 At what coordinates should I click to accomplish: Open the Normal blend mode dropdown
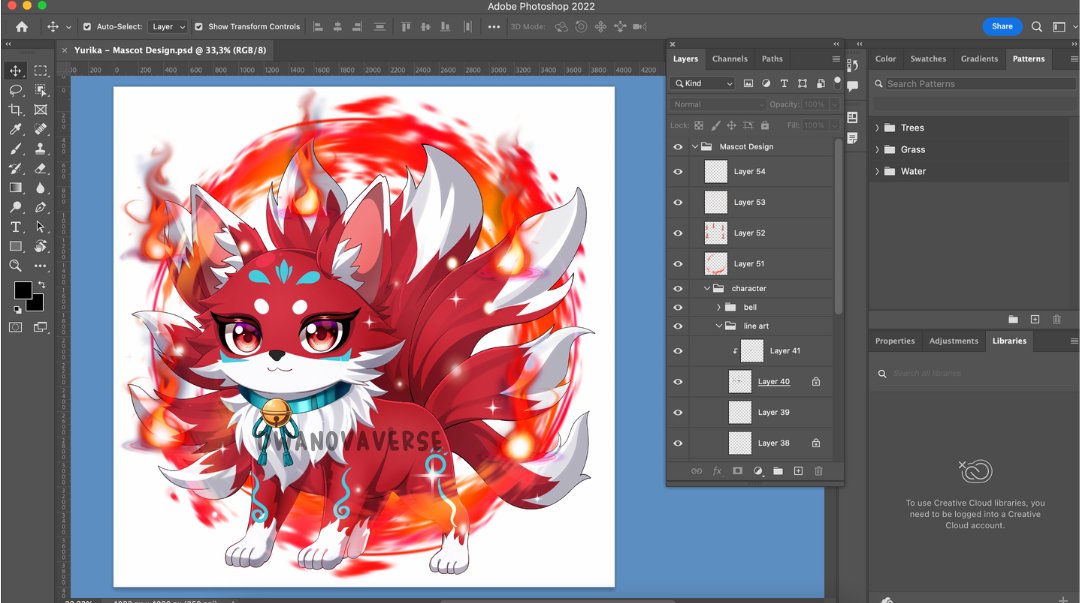coord(717,104)
